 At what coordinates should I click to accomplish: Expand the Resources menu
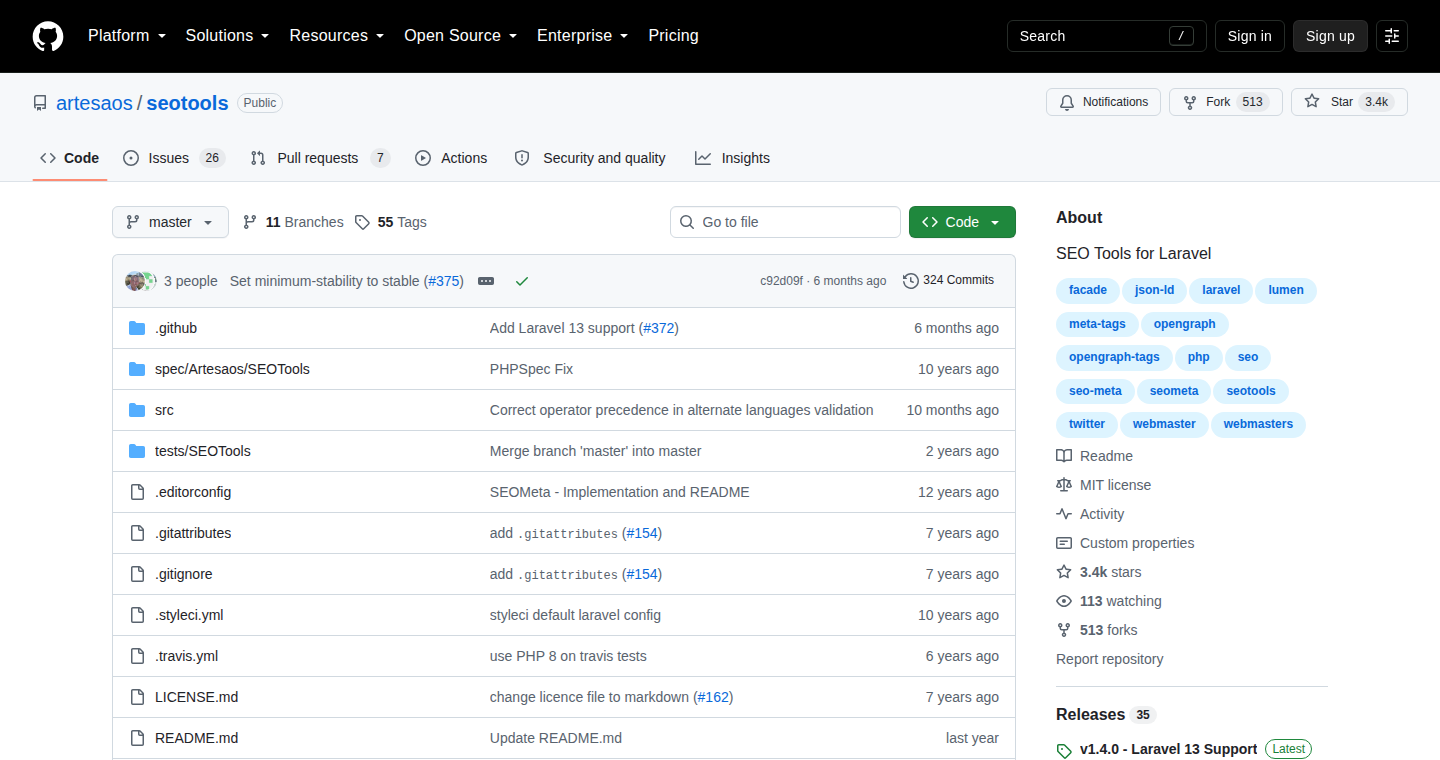(339, 36)
